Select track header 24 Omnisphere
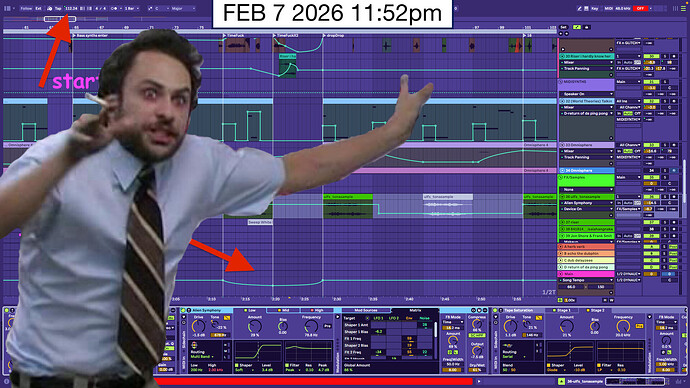690x388 pixels. [587, 170]
